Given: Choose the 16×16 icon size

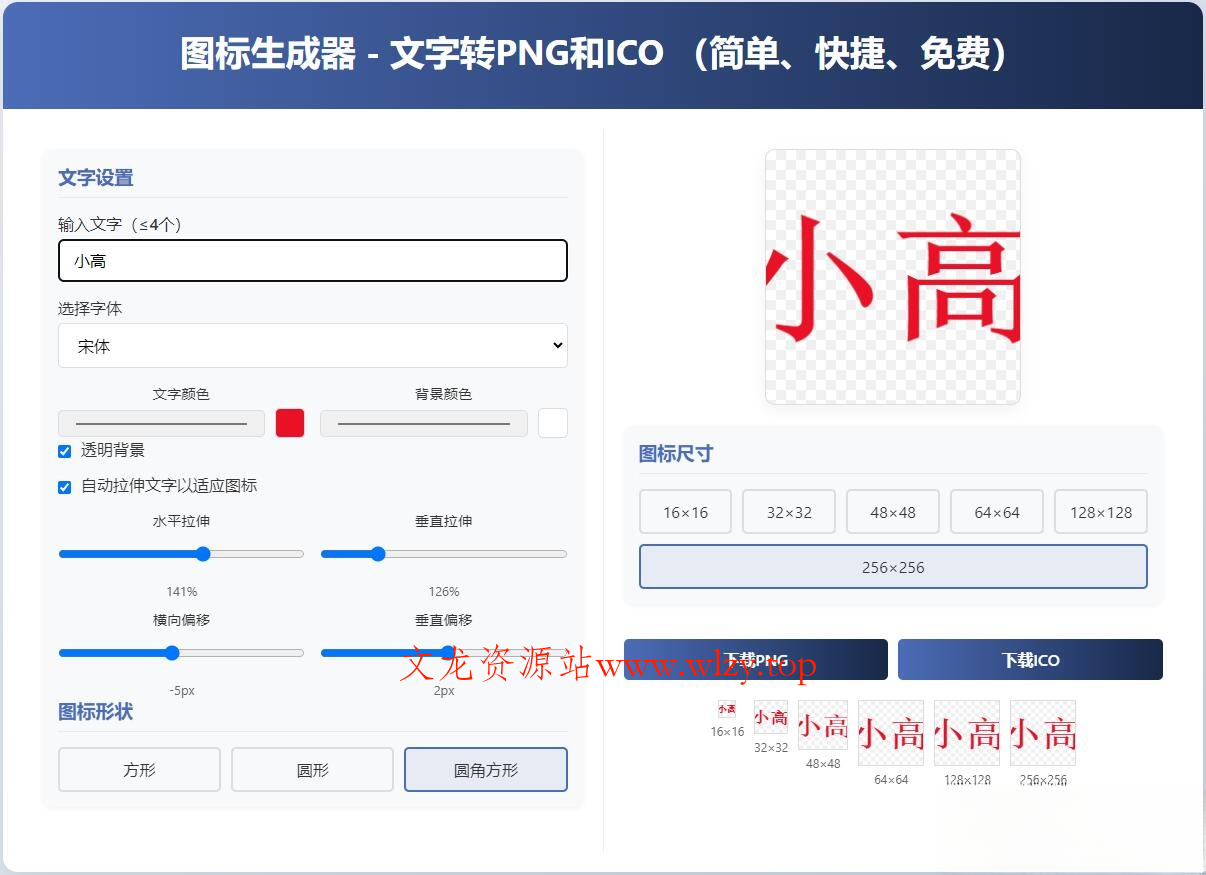Looking at the screenshot, I should 685,511.
